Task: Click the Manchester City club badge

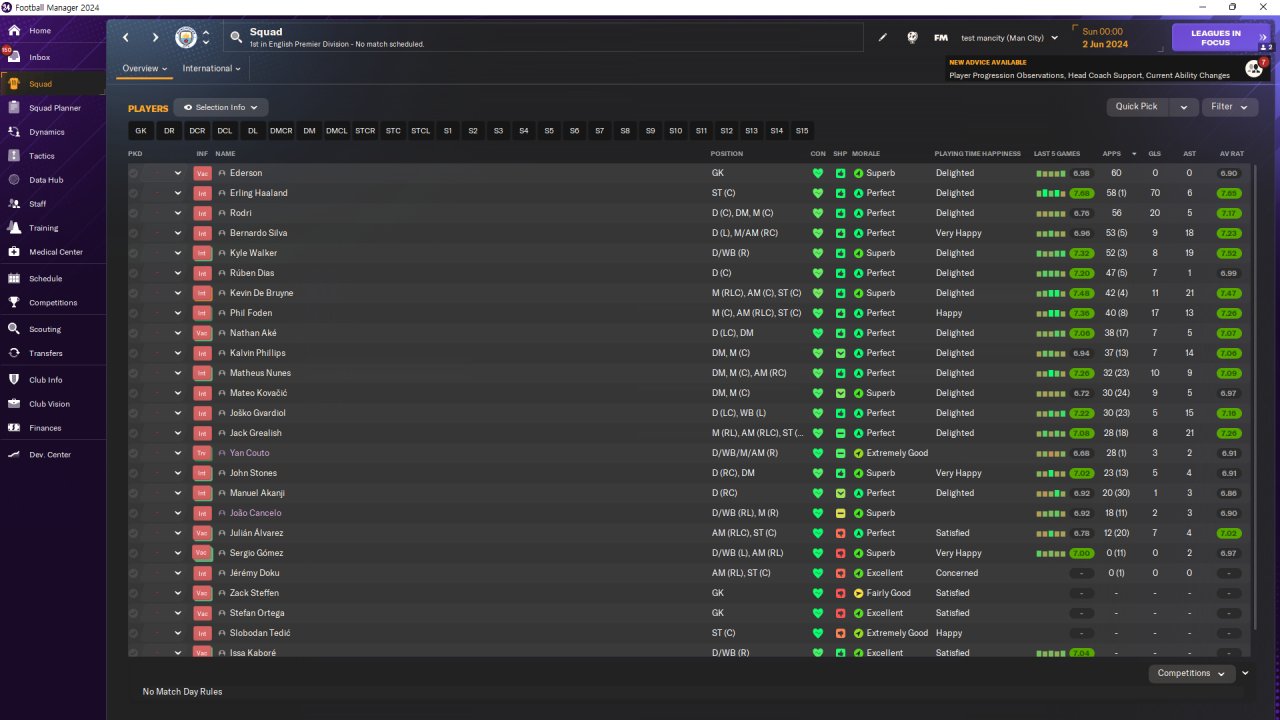Action: (186, 38)
